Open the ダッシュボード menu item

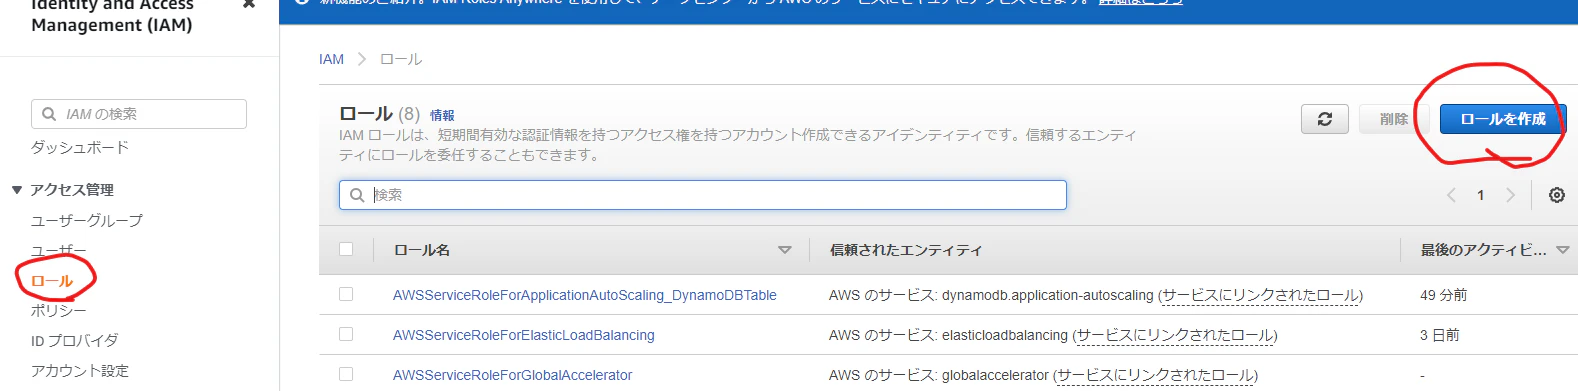[x=80, y=148]
